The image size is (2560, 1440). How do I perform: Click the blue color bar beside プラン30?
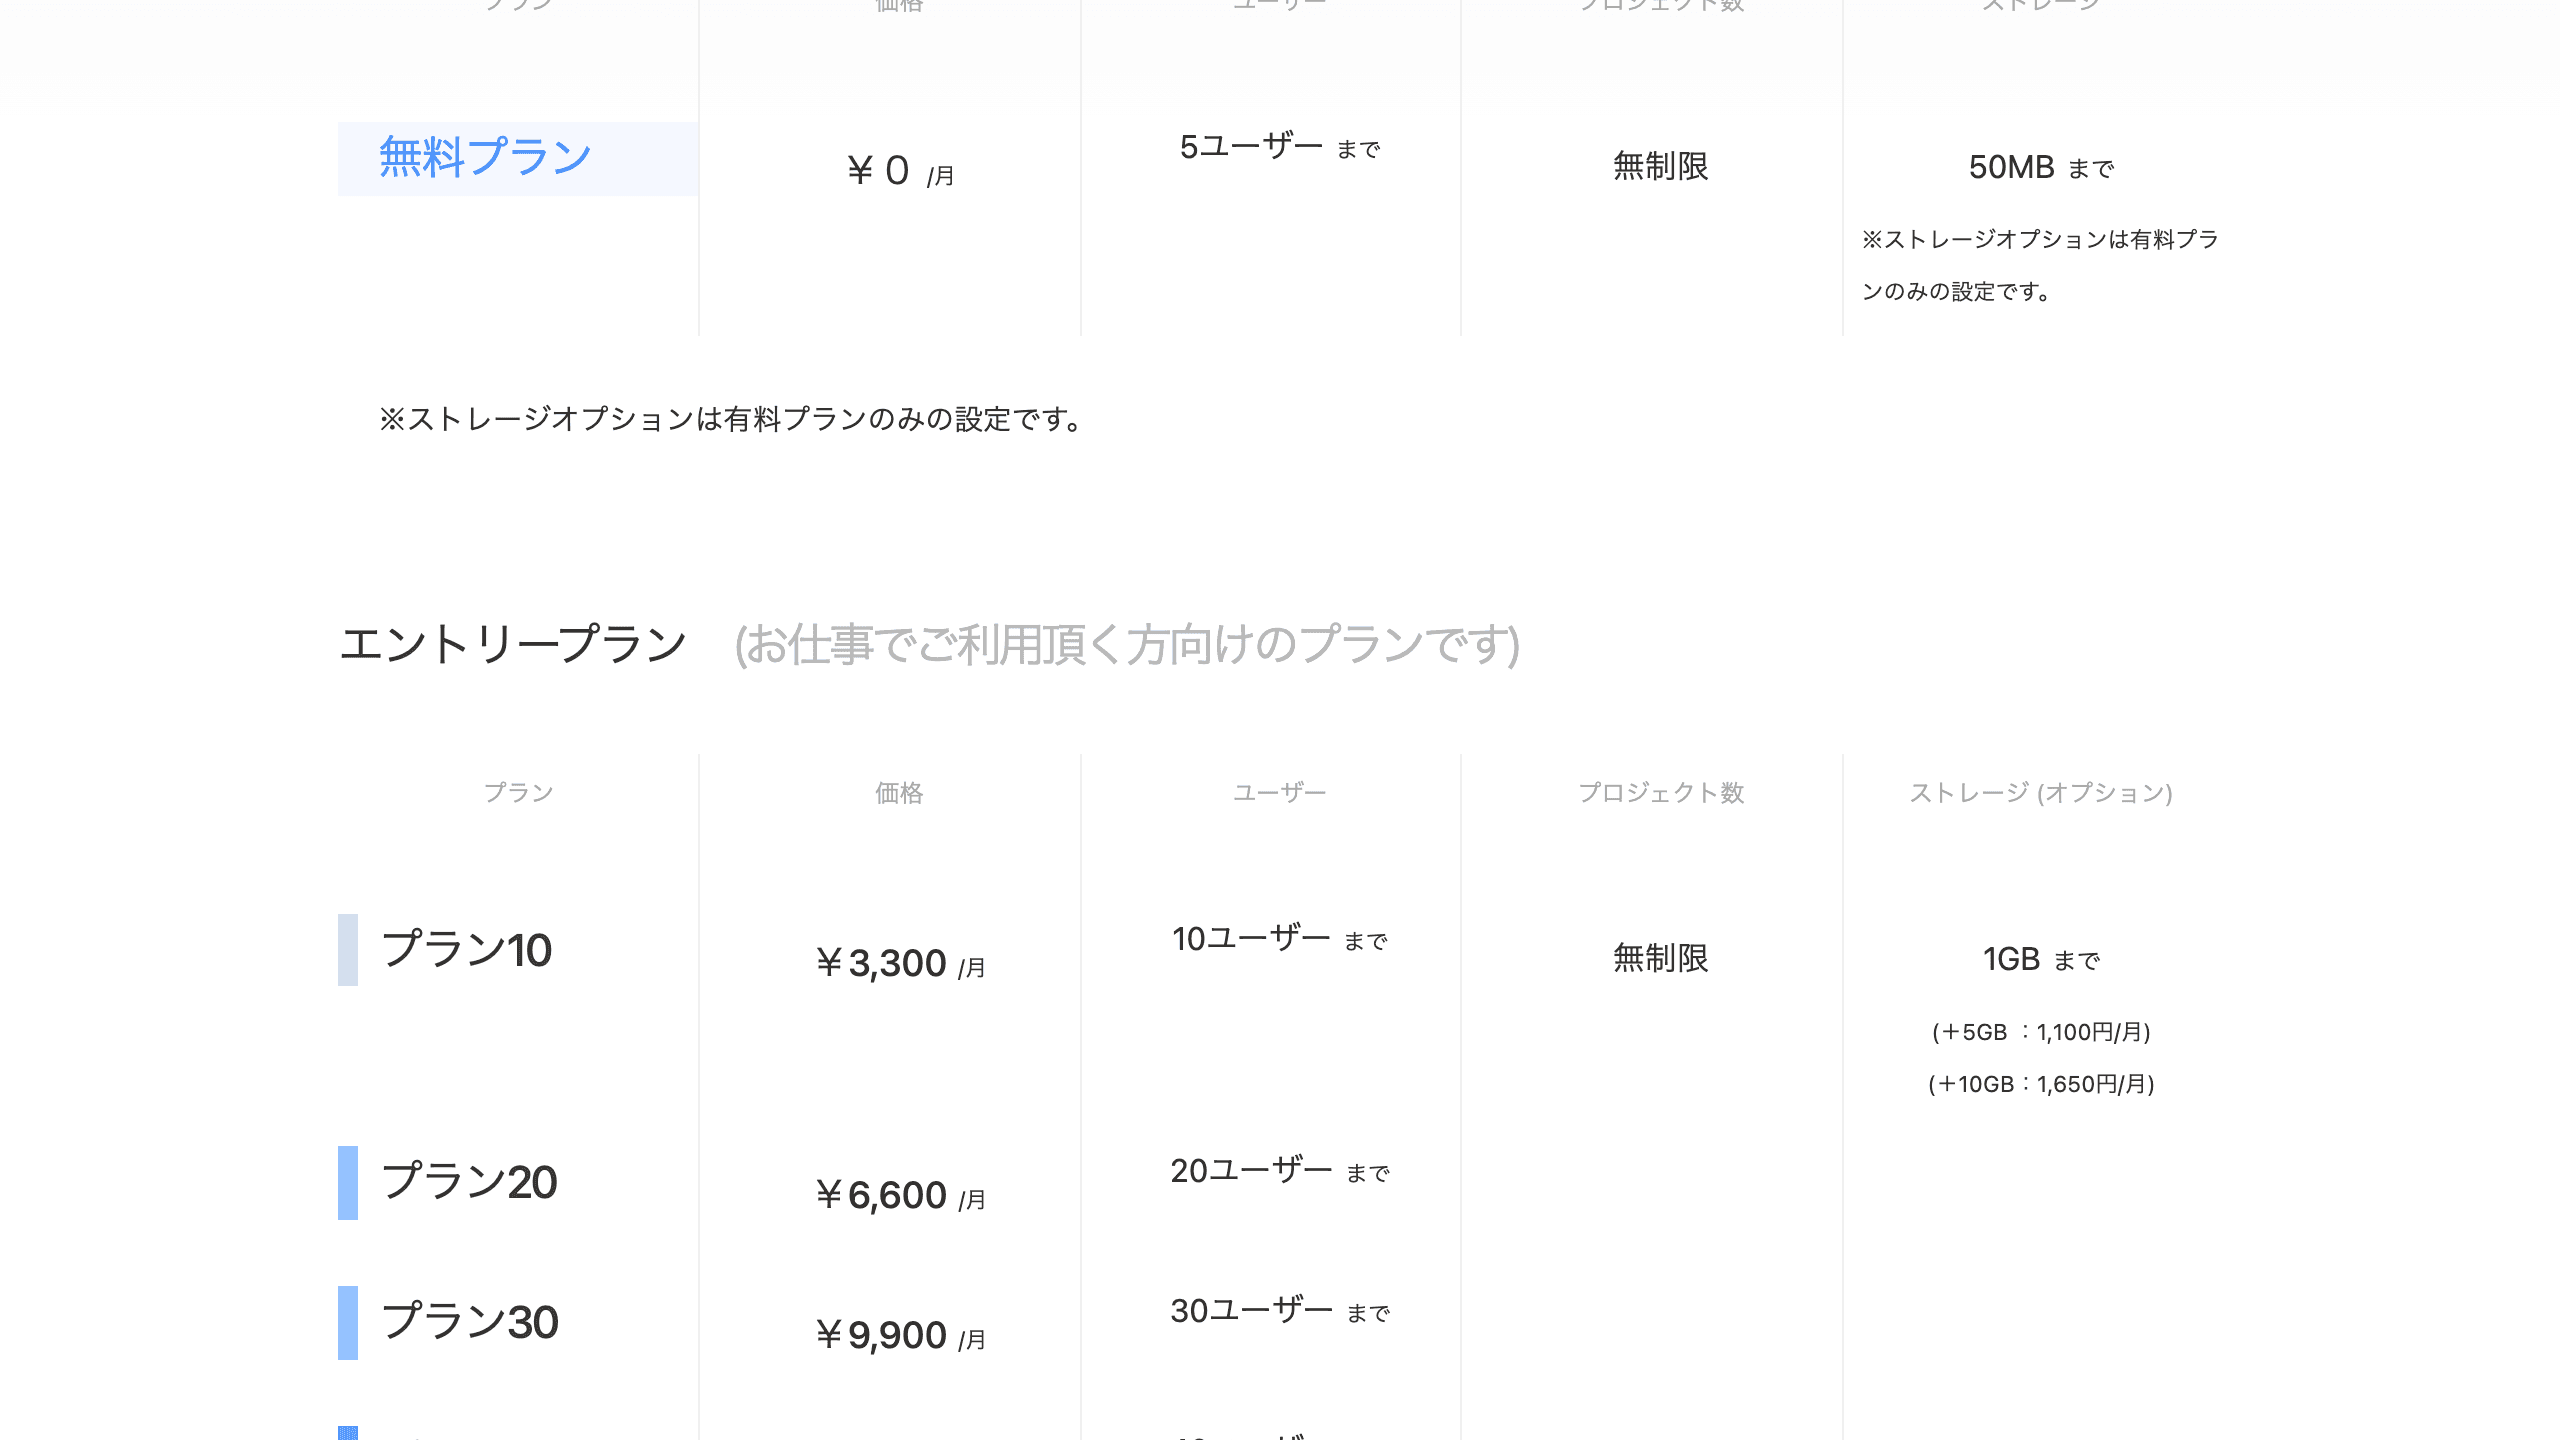pos(348,1323)
